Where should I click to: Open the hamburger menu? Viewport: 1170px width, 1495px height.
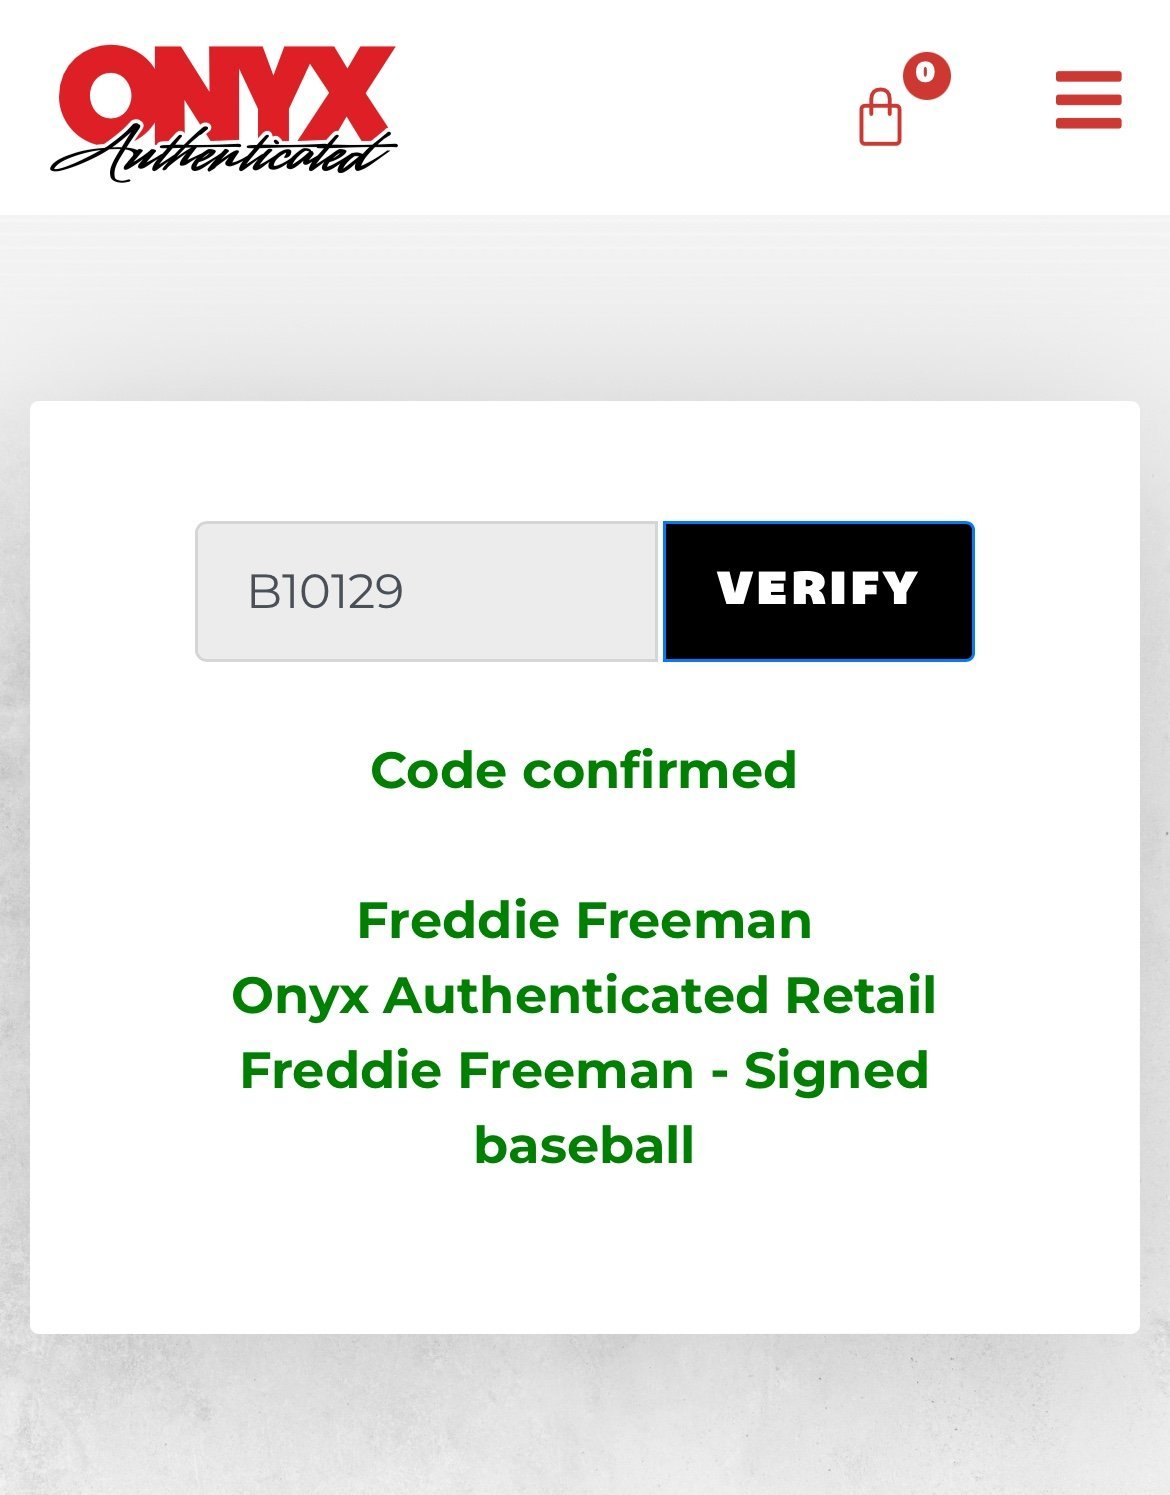[1088, 100]
